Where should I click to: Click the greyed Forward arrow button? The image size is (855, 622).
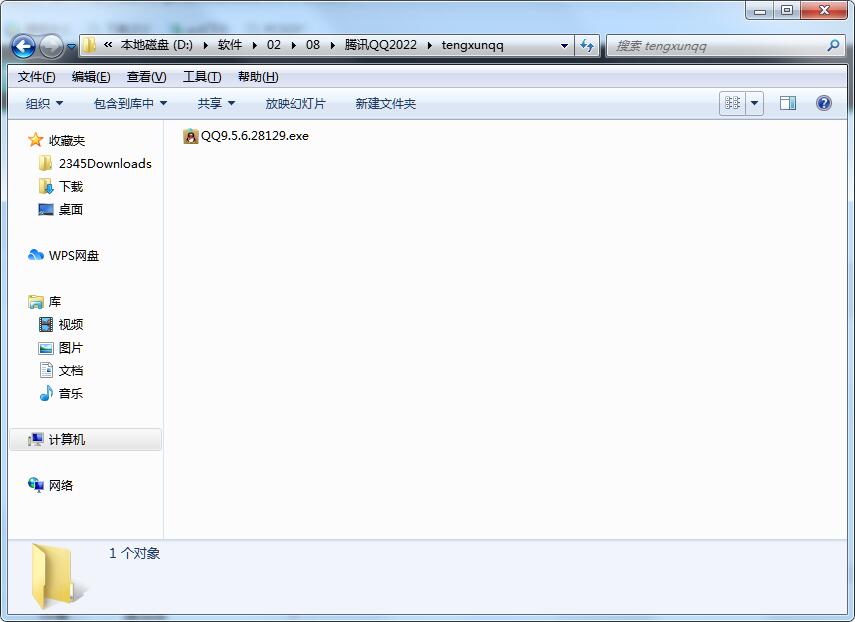51,46
